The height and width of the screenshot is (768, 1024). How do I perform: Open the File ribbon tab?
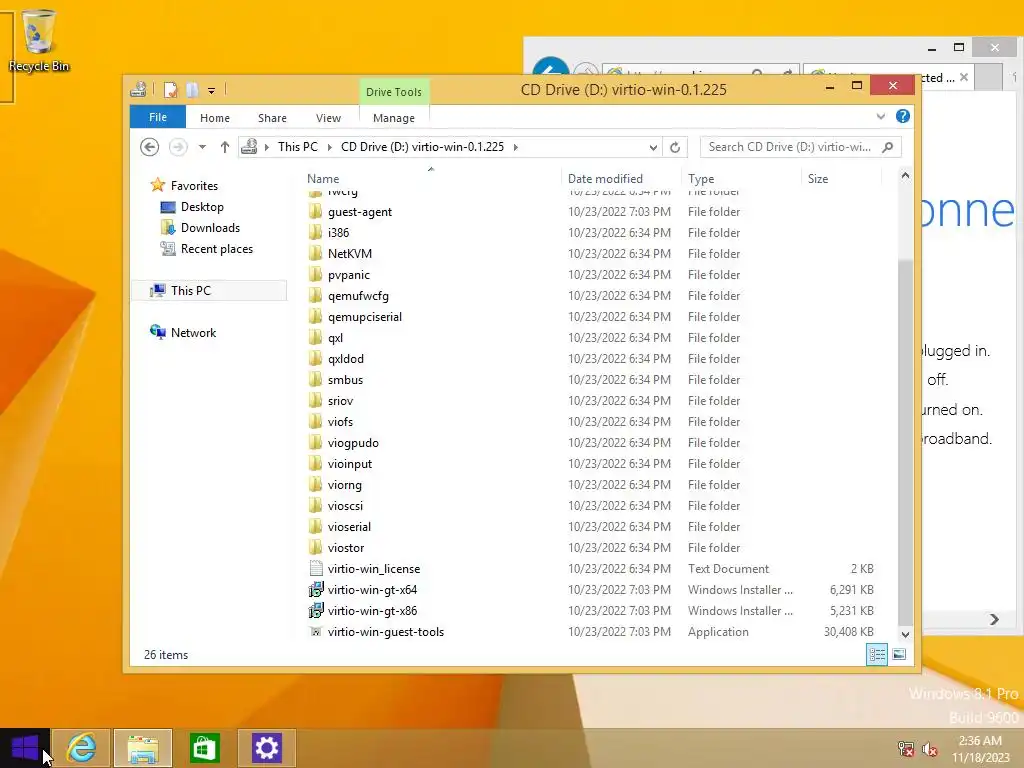tap(158, 118)
